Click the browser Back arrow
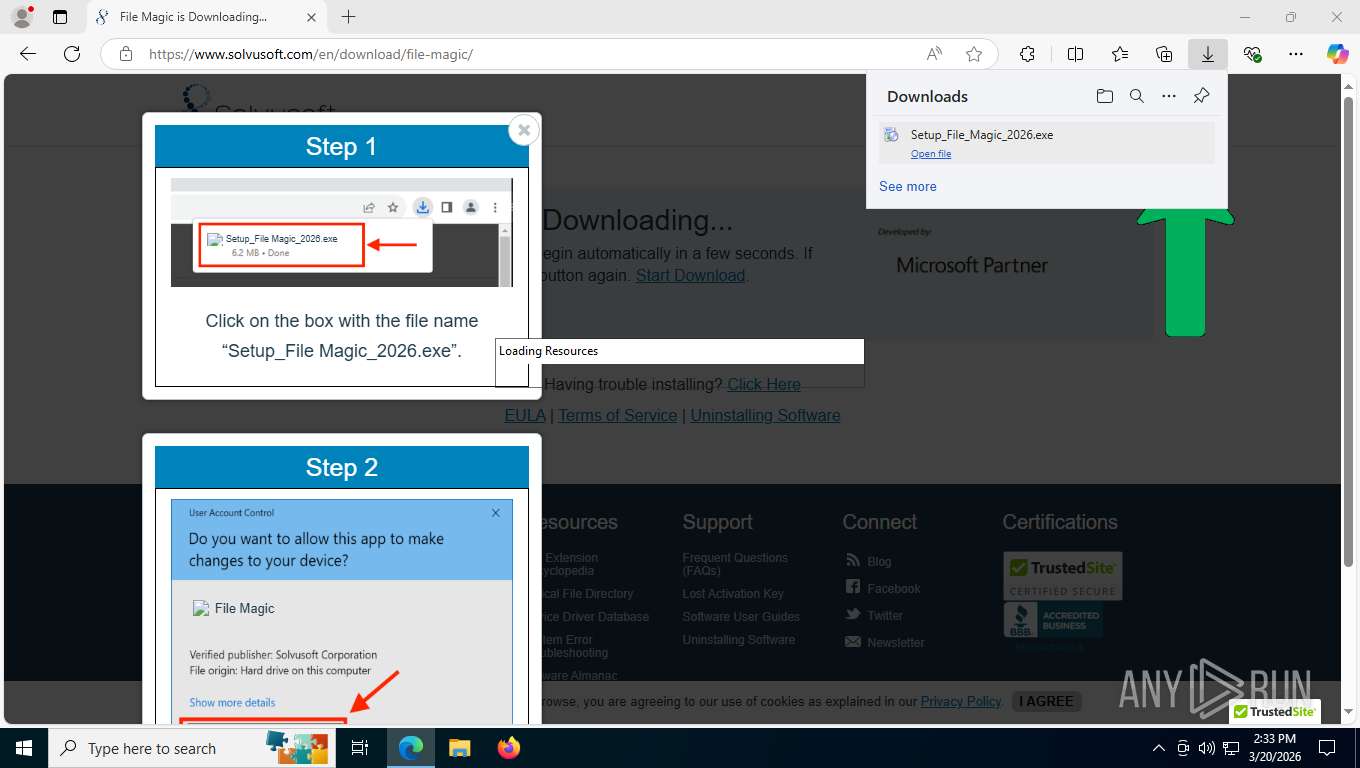This screenshot has width=1360, height=768. click(x=28, y=54)
